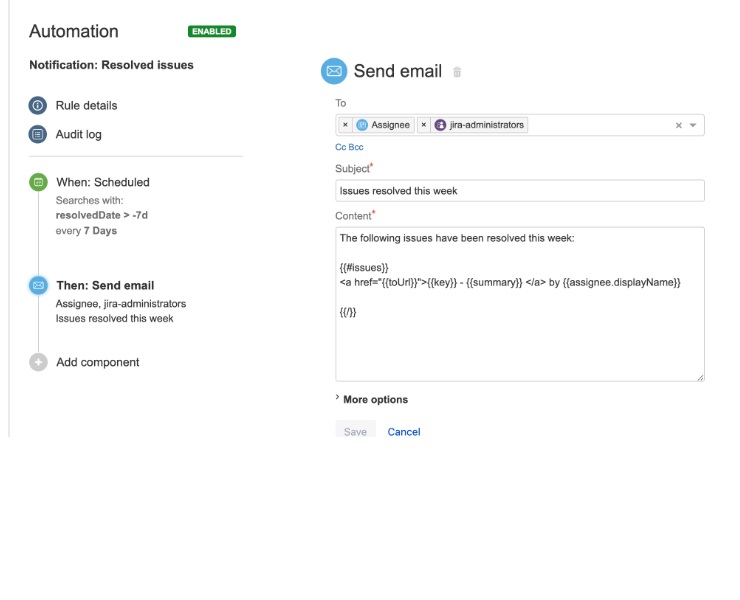
Task: Delete the Send email action via the trash icon
Action: tap(457, 72)
